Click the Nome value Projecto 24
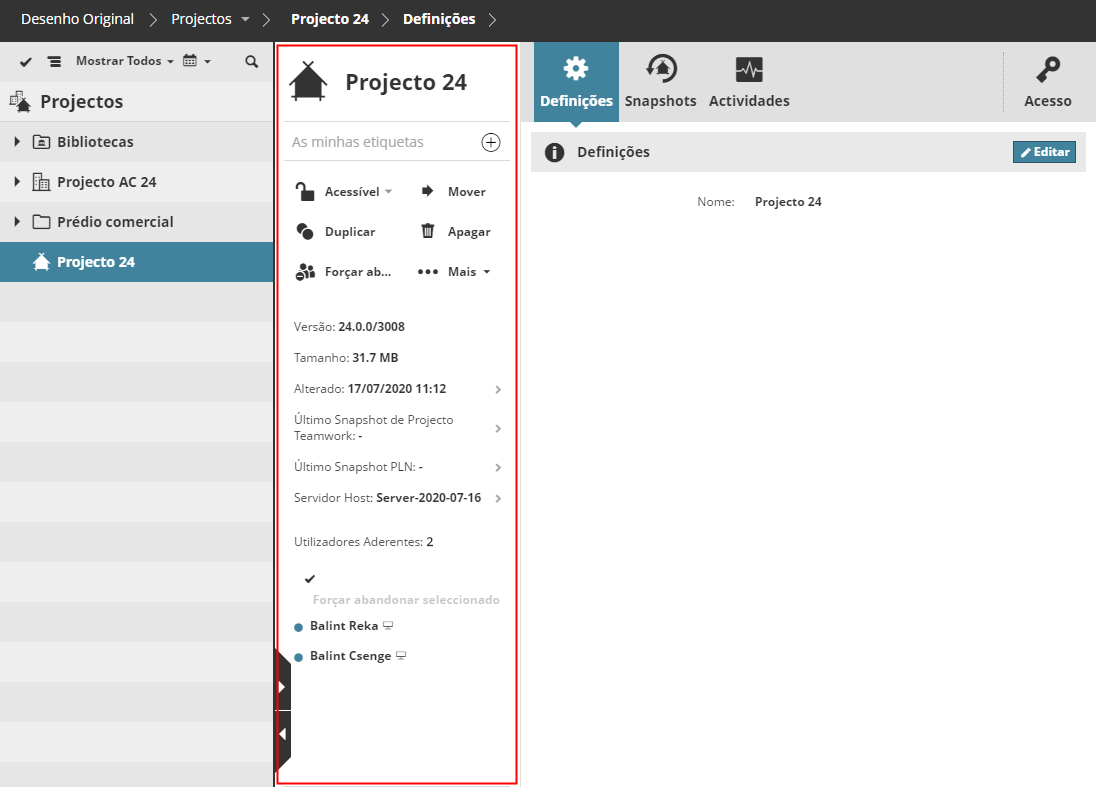The height and width of the screenshot is (787, 1096). [x=788, y=202]
